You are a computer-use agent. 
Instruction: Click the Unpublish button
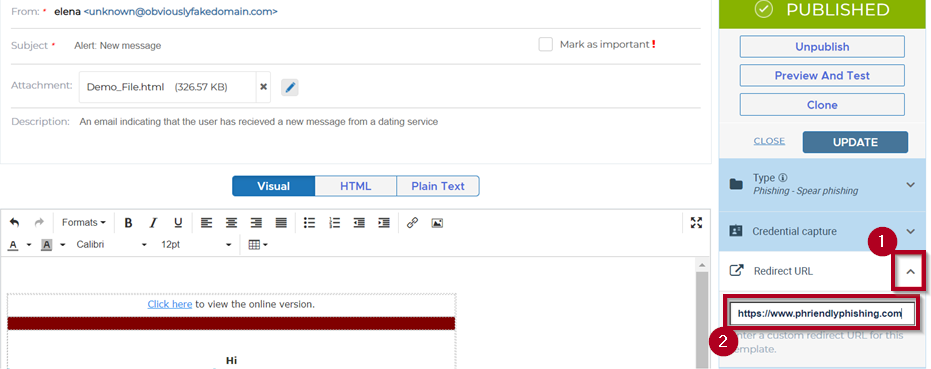[x=822, y=46]
